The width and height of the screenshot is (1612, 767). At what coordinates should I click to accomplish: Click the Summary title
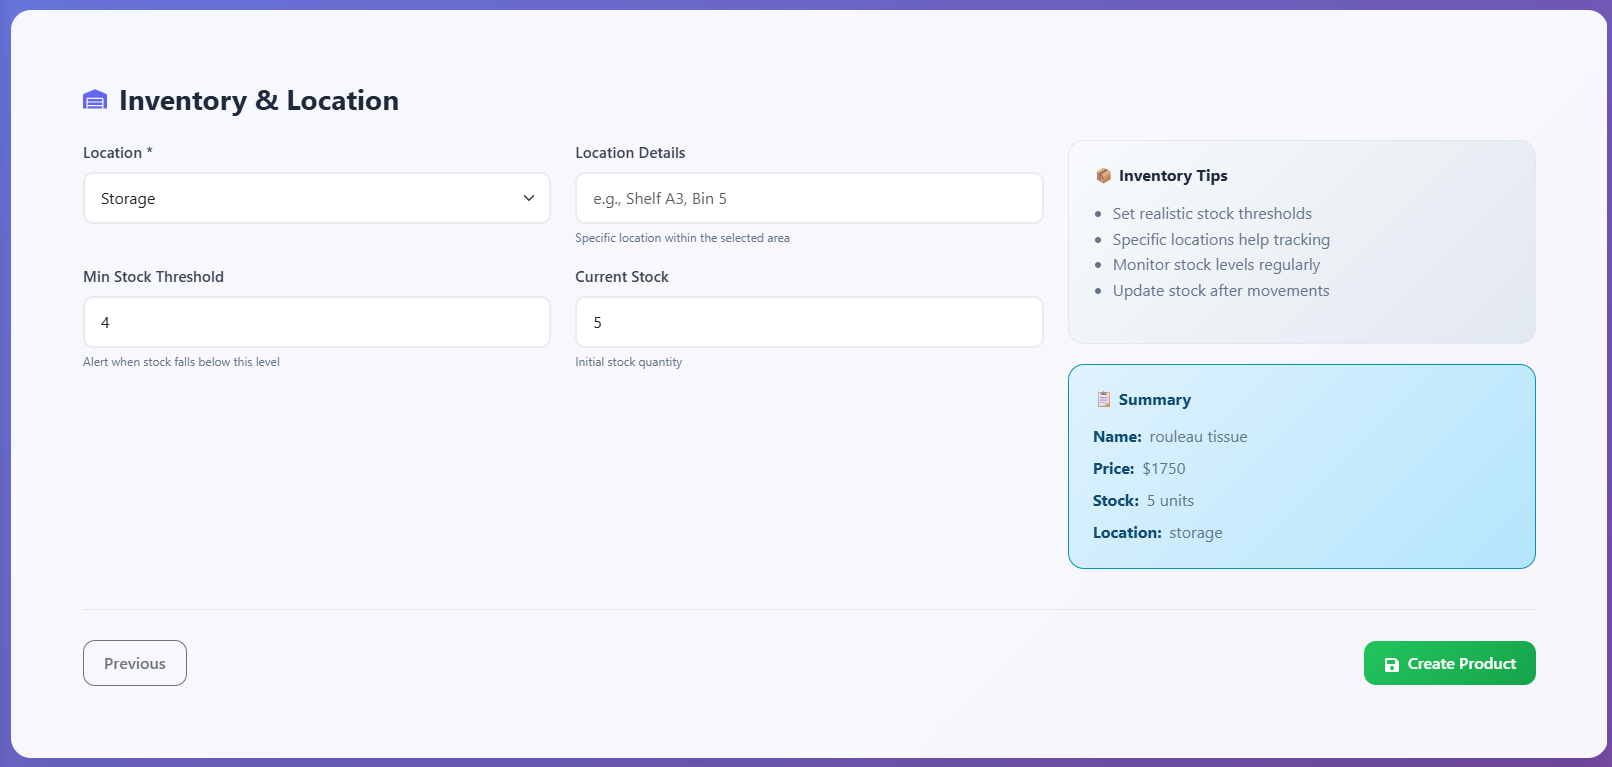click(x=1155, y=400)
